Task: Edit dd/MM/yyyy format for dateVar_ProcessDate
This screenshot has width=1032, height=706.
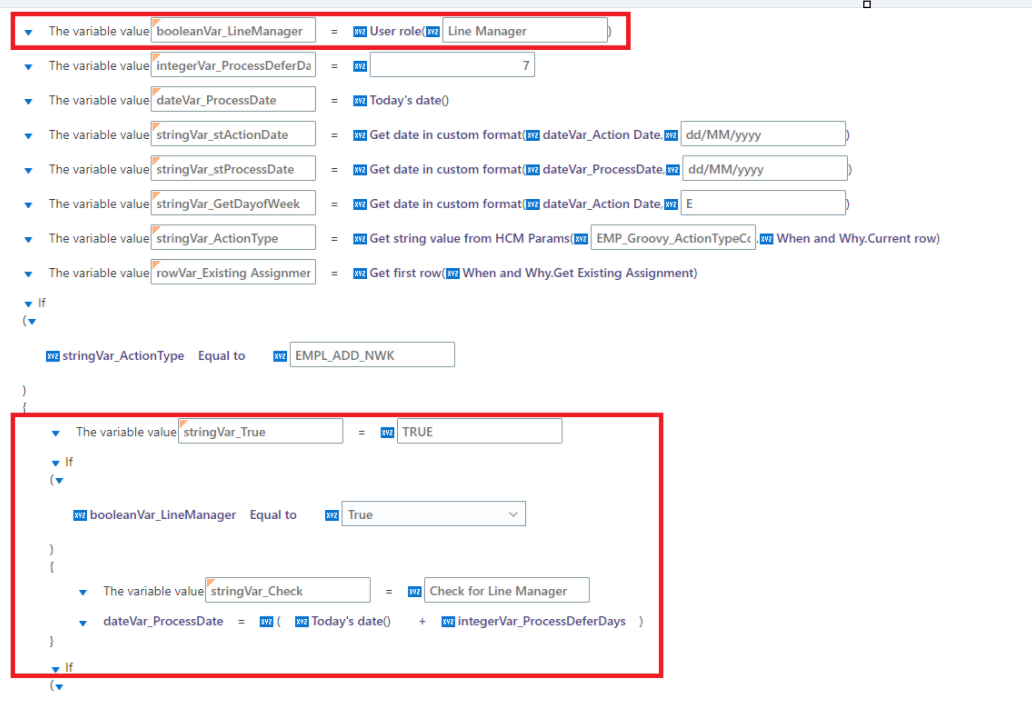Action: pos(765,168)
